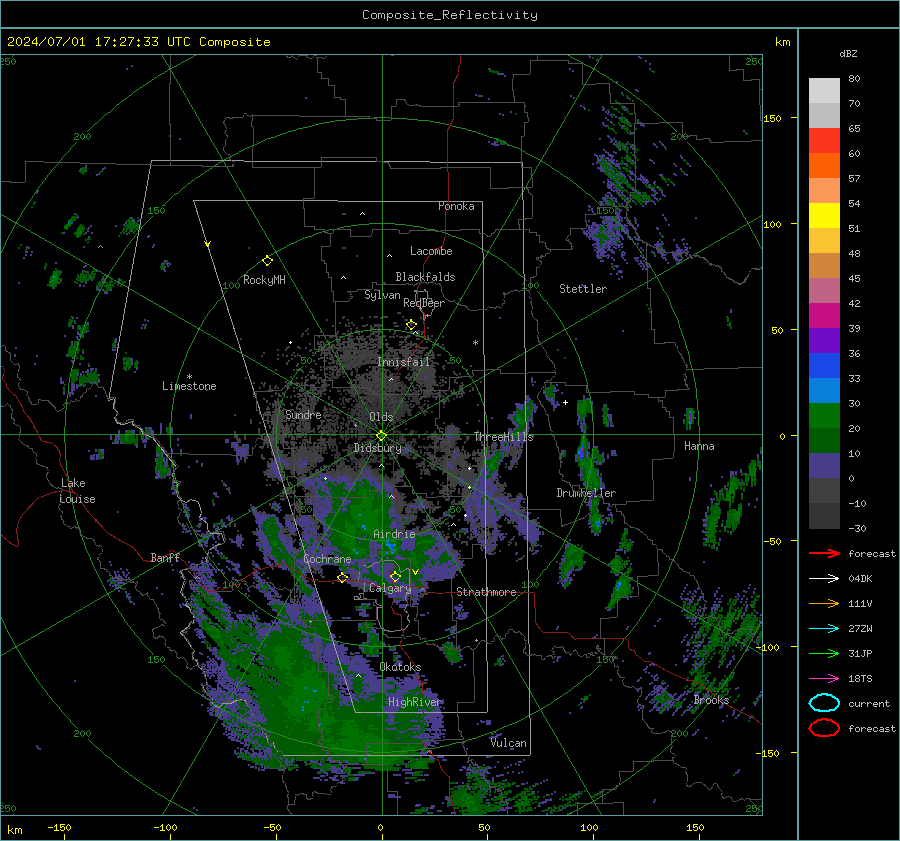900x841 pixels.
Task: Click the Lacombe town label
Action: [x=430, y=251]
